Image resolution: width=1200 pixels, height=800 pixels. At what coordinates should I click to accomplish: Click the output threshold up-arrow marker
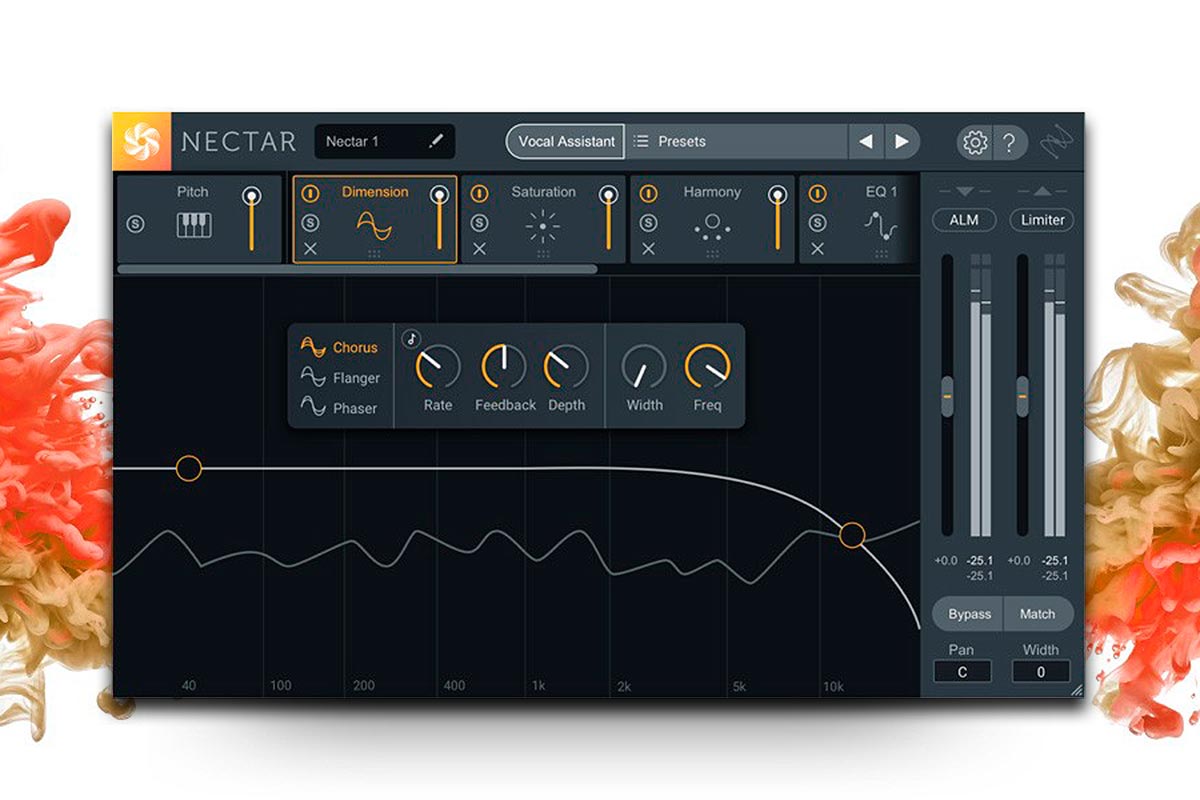(x=1042, y=192)
